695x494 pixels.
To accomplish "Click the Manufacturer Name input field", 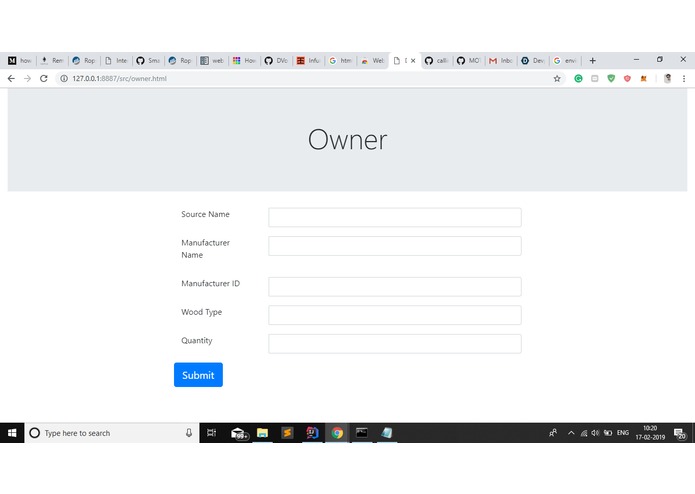I will (x=394, y=246).
